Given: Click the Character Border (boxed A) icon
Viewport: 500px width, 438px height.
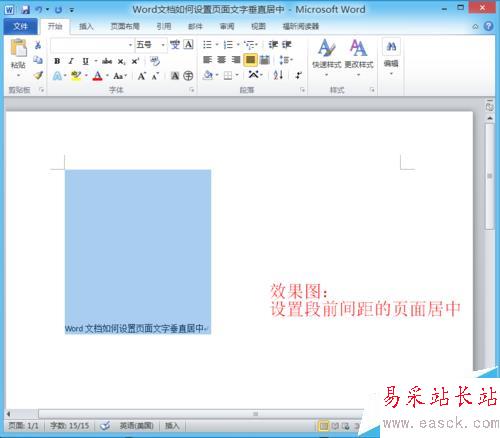Looking at the screenshot, I should tap(189, 45).
